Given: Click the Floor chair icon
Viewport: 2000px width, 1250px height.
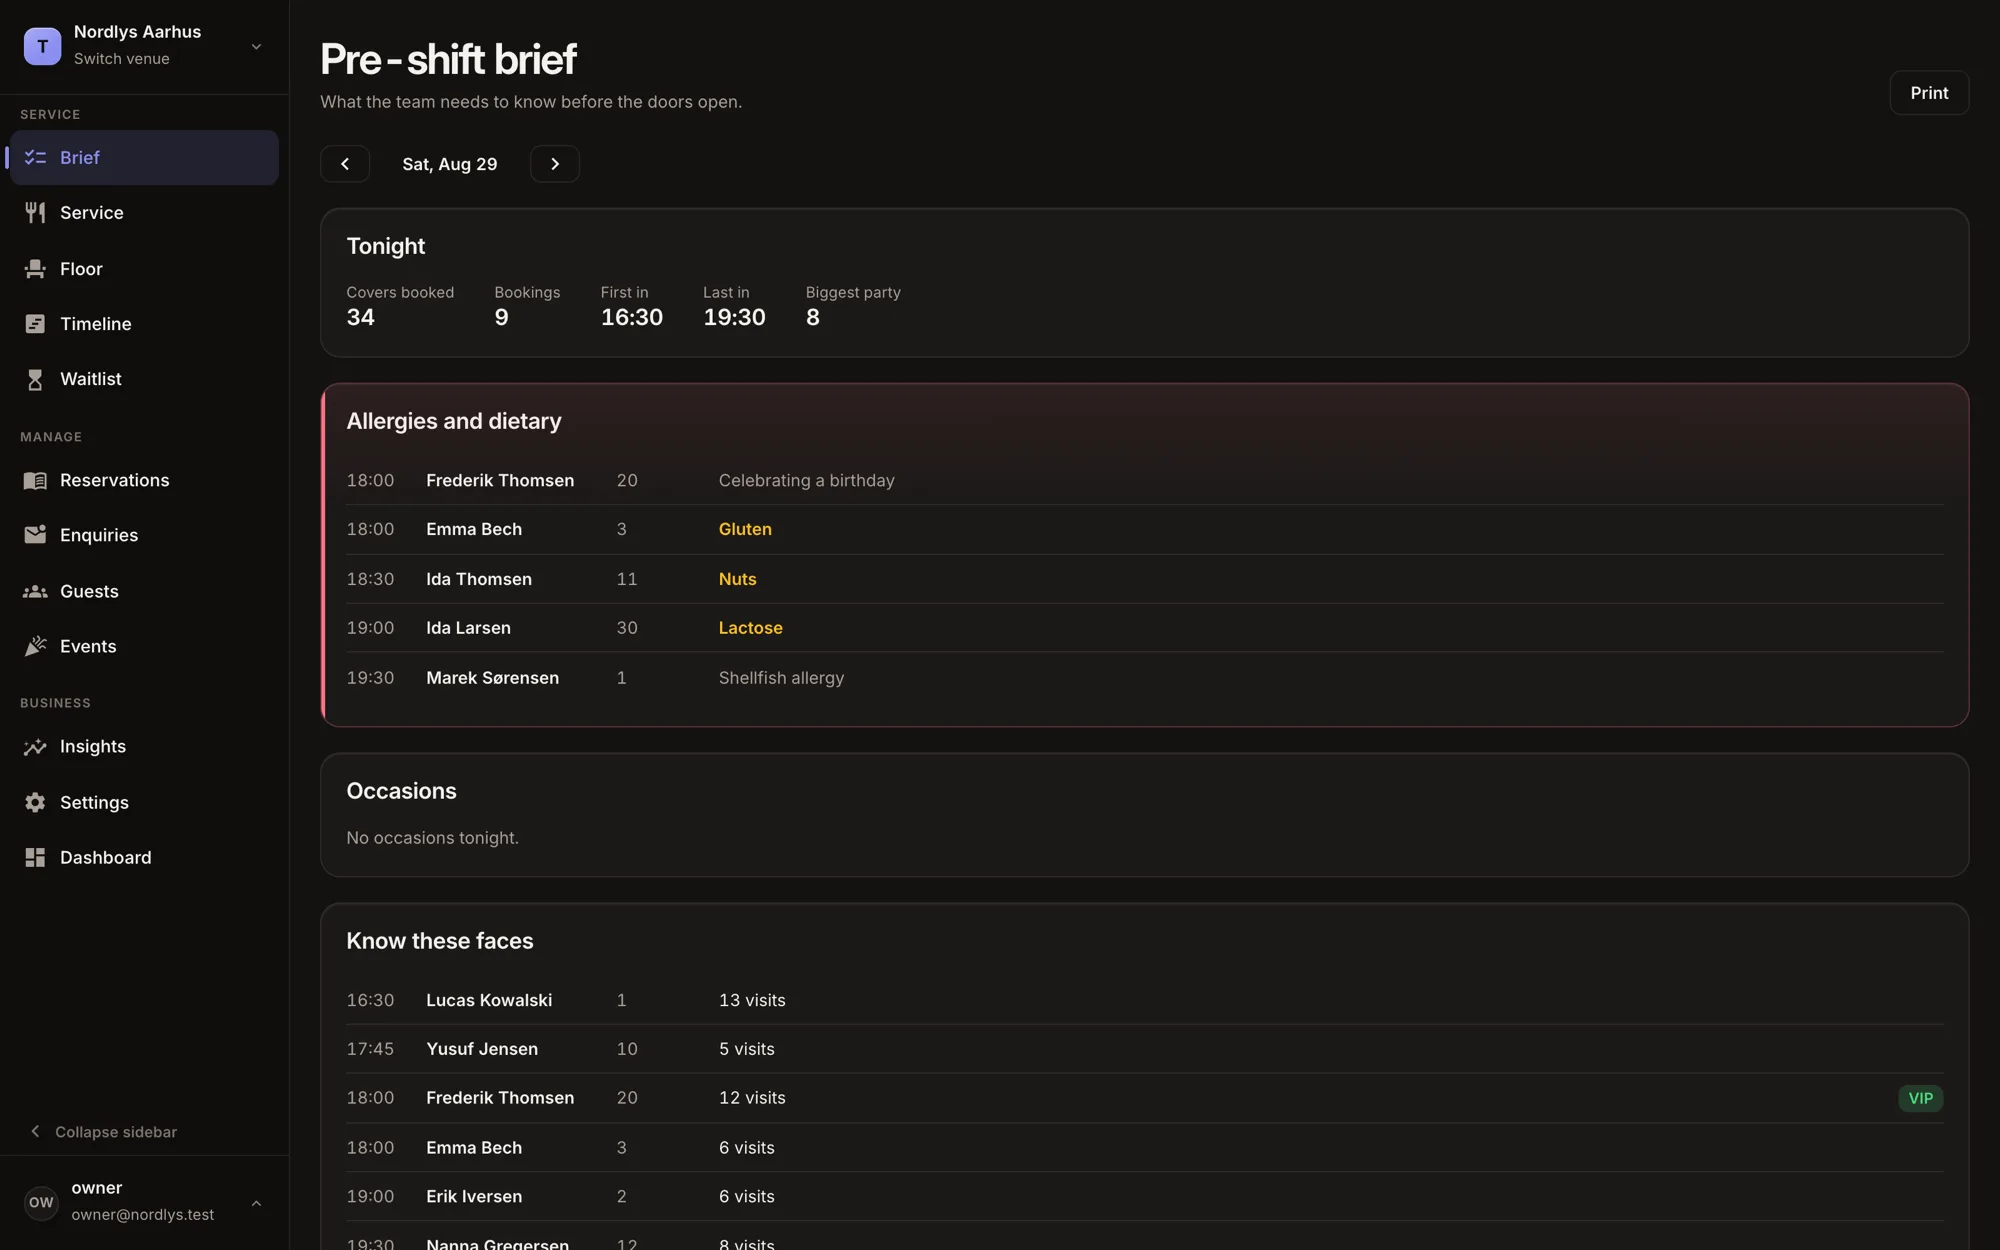Looking at the screenshot, I should coord(35,268).
